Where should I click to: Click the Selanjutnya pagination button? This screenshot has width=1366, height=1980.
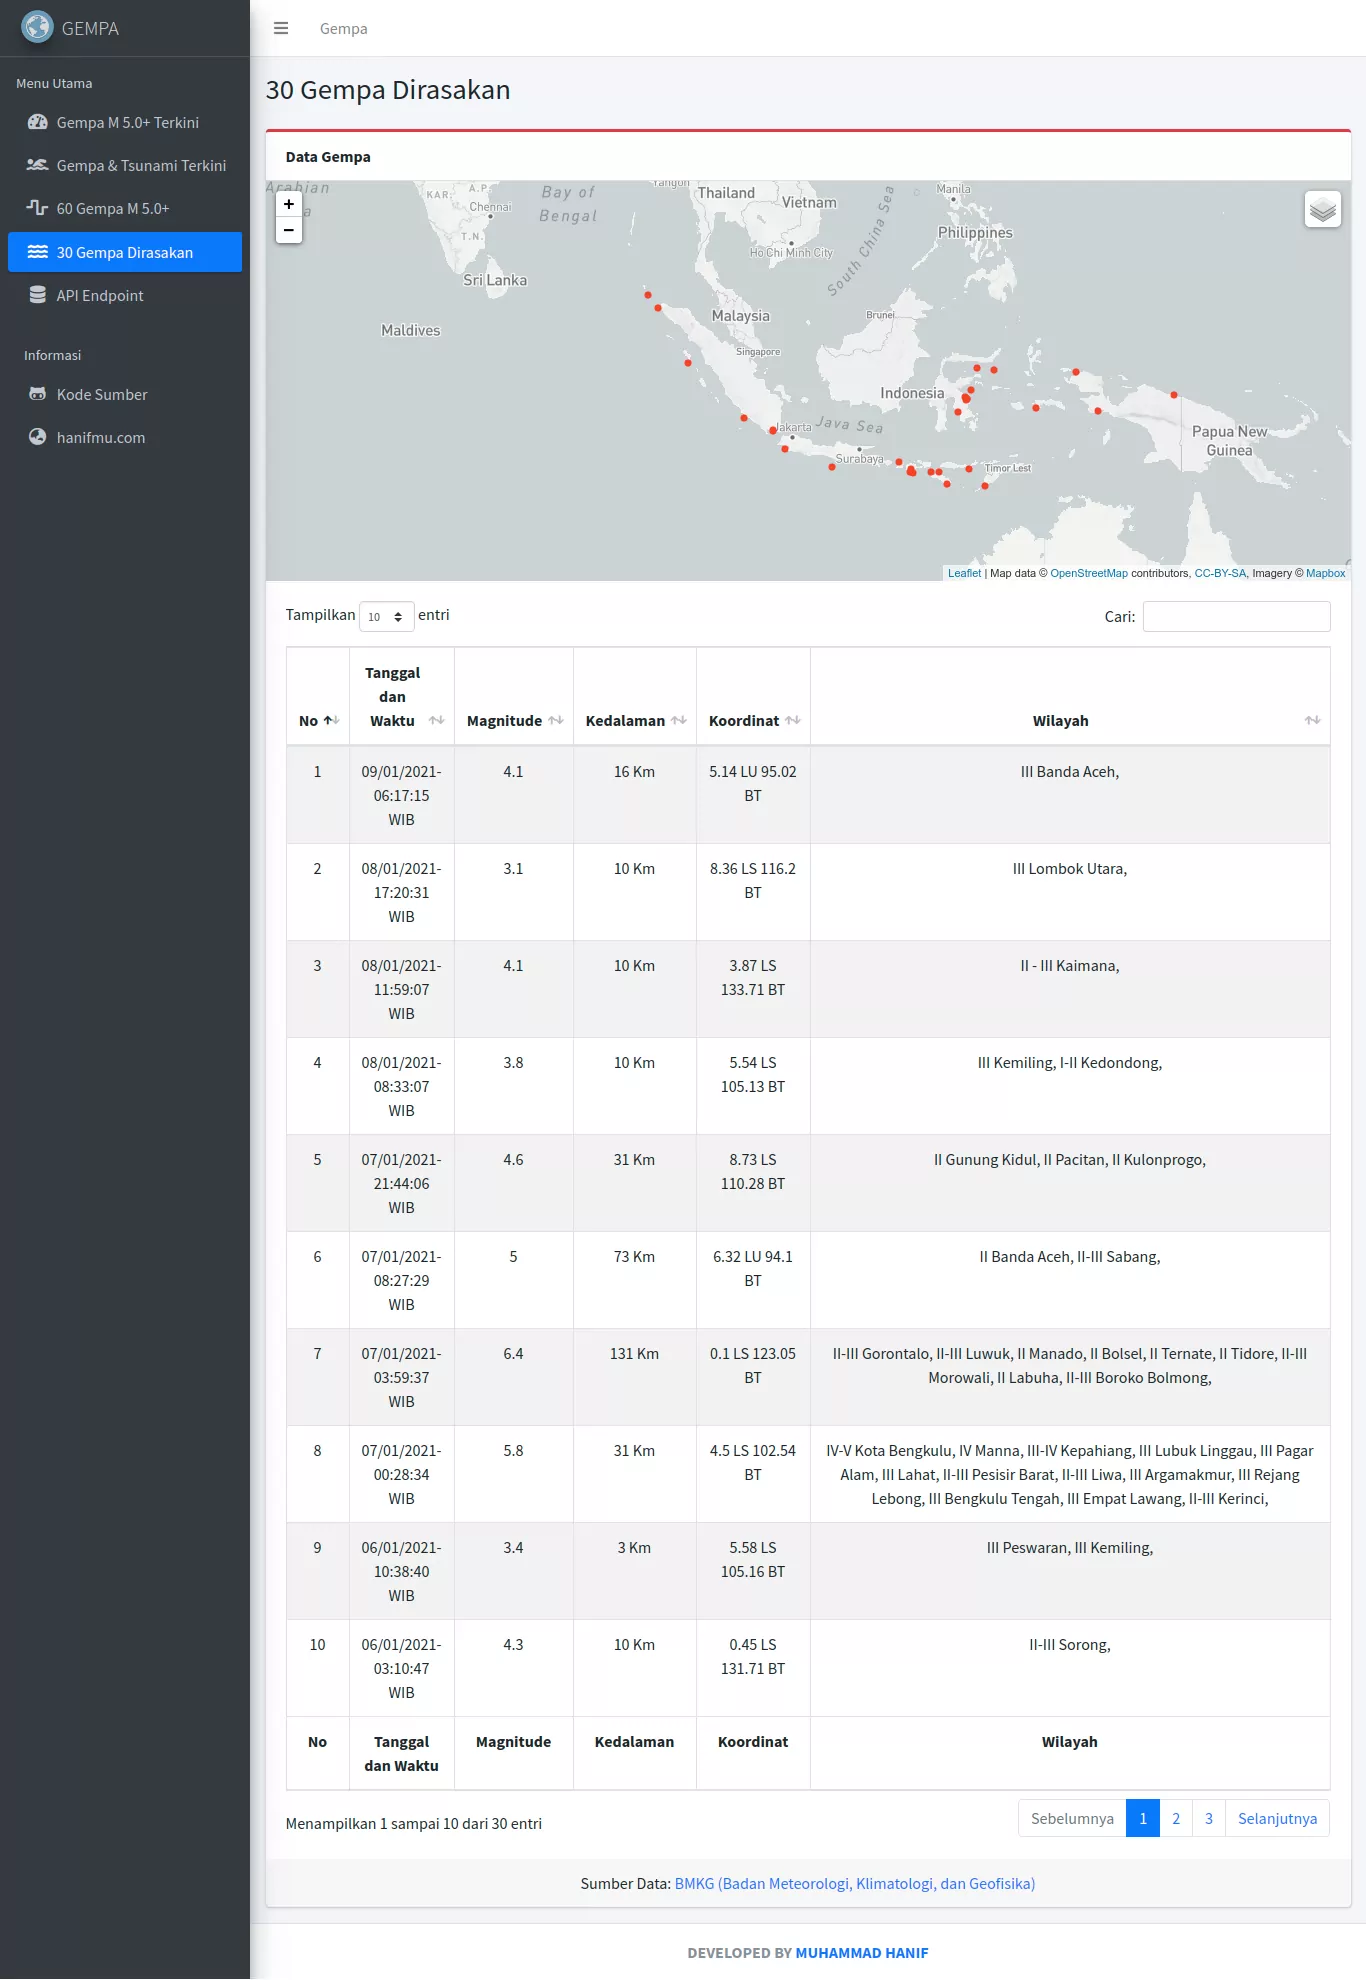tap(1277, 1818)
